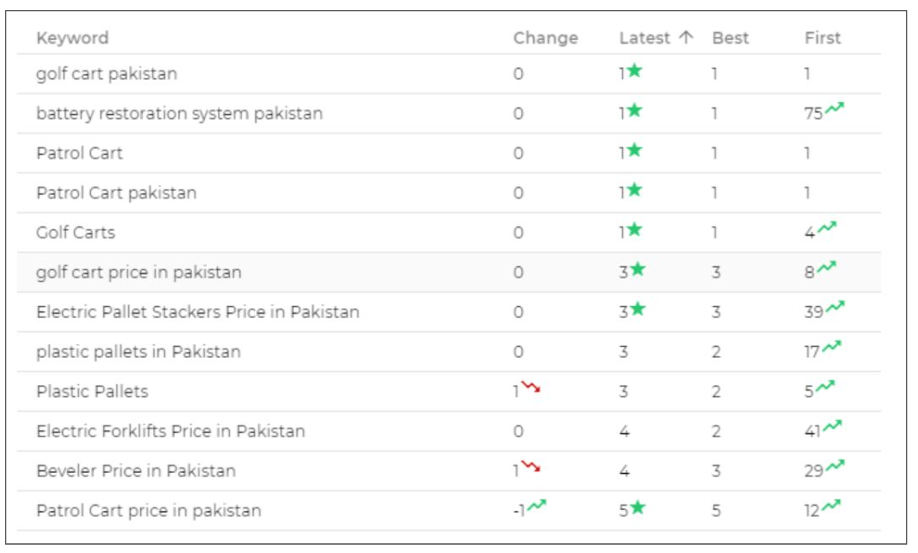Image resolution: width=918 pixels, height=553 pixels.
Task: Click green trend arrow next to 41
Action: 832,428
